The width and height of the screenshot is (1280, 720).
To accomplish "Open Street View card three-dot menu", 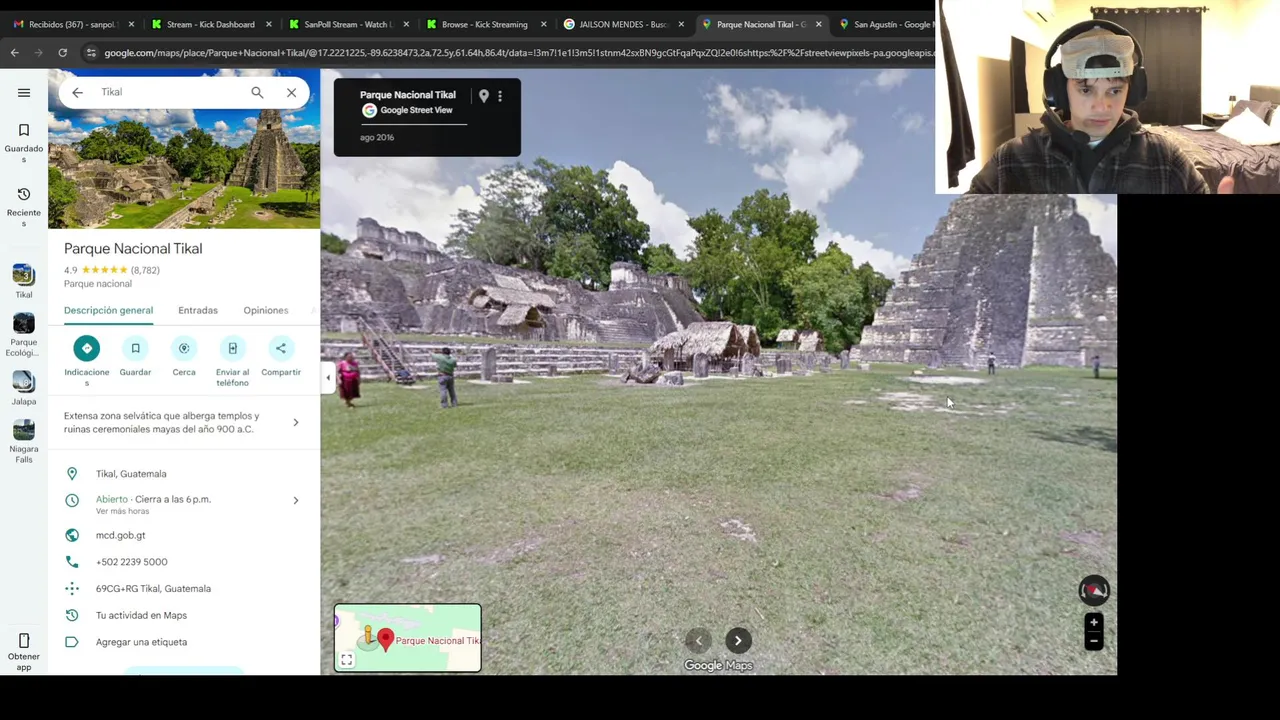I will pos(500,96).
